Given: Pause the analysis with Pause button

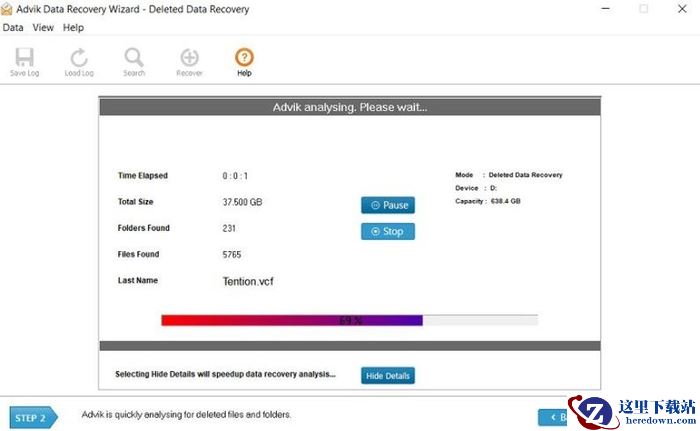Looking at the screenshot, I should point(388,205).
